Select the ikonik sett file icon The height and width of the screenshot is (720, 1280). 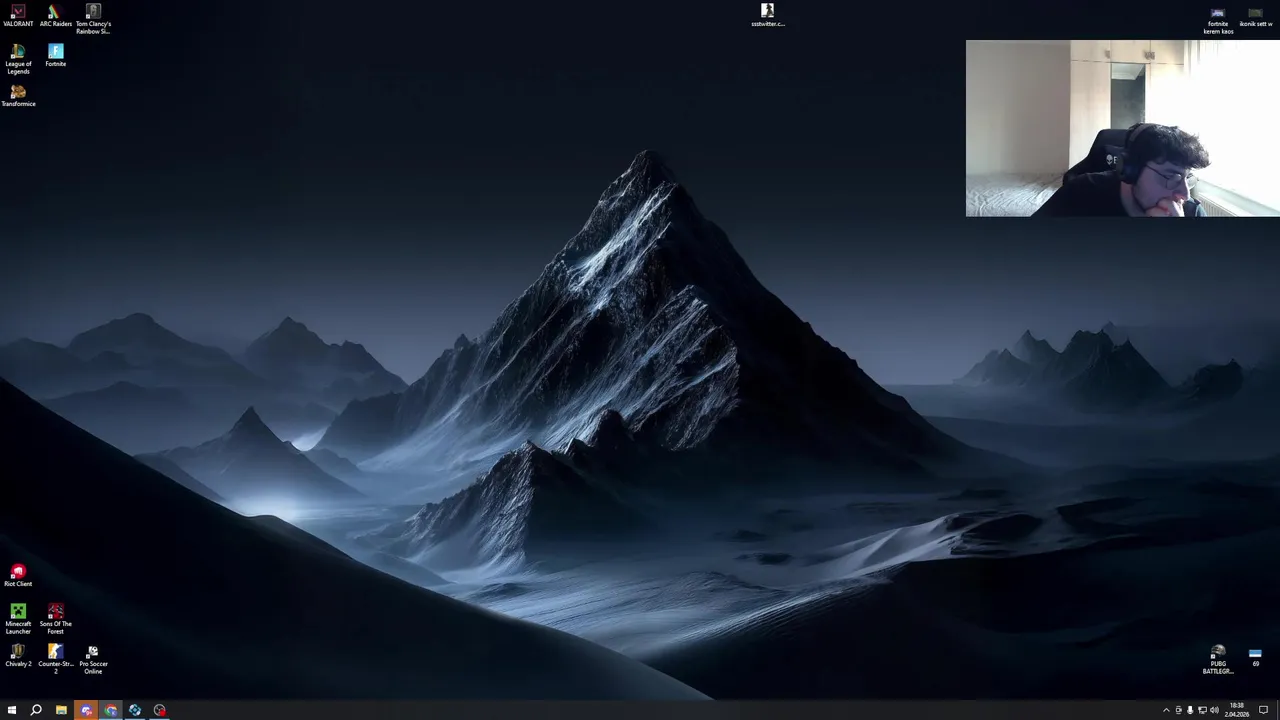point(1255,16)
